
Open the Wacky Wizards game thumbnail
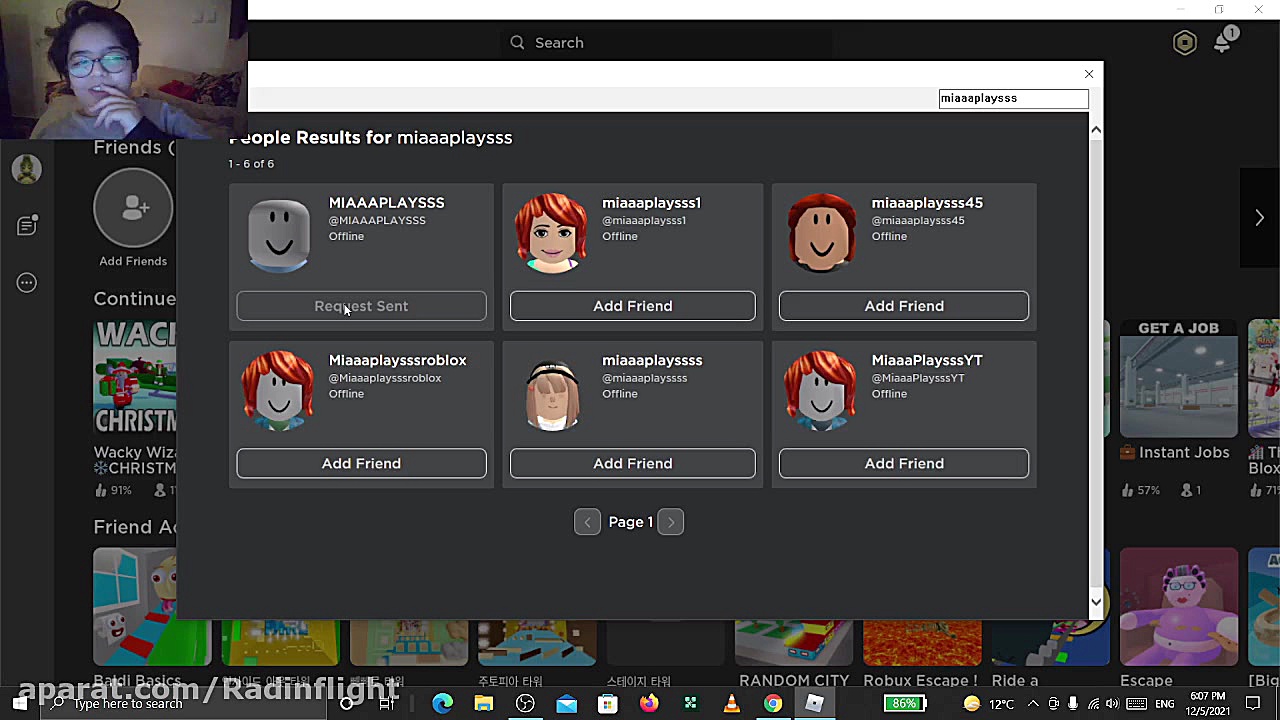coord(135,379)
